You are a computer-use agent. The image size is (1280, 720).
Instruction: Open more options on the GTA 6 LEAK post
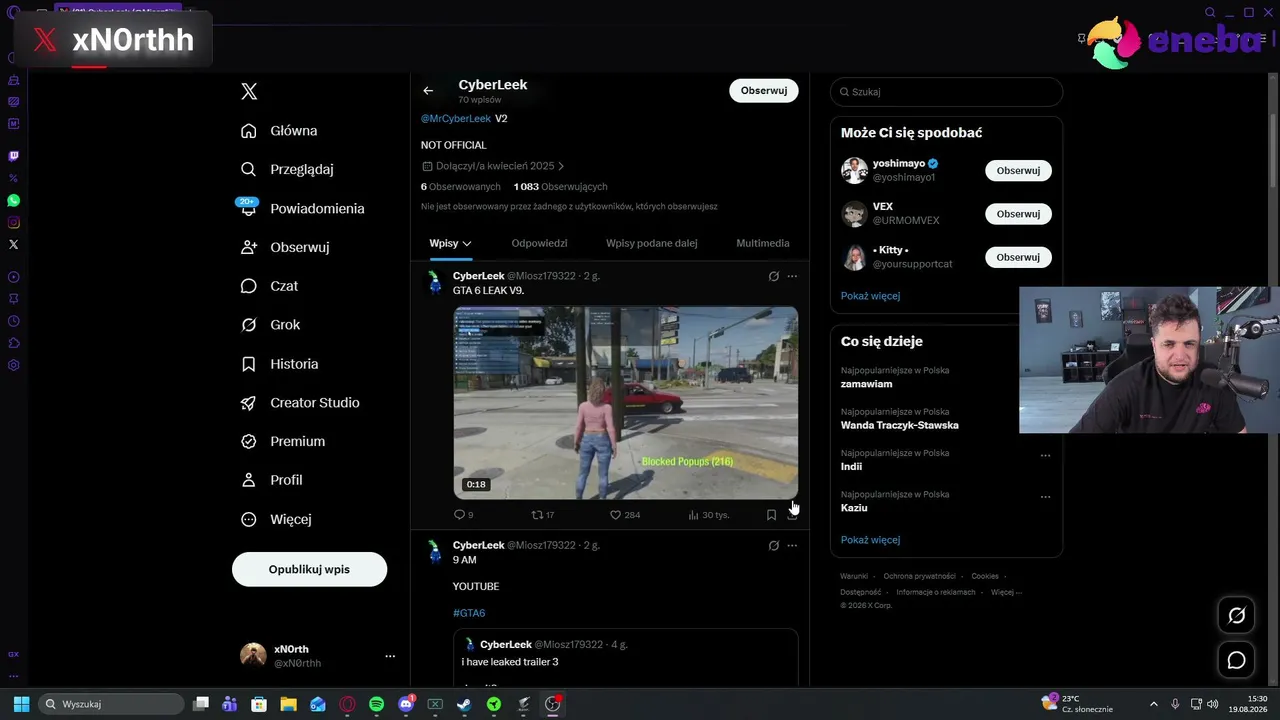coord(792,276)
